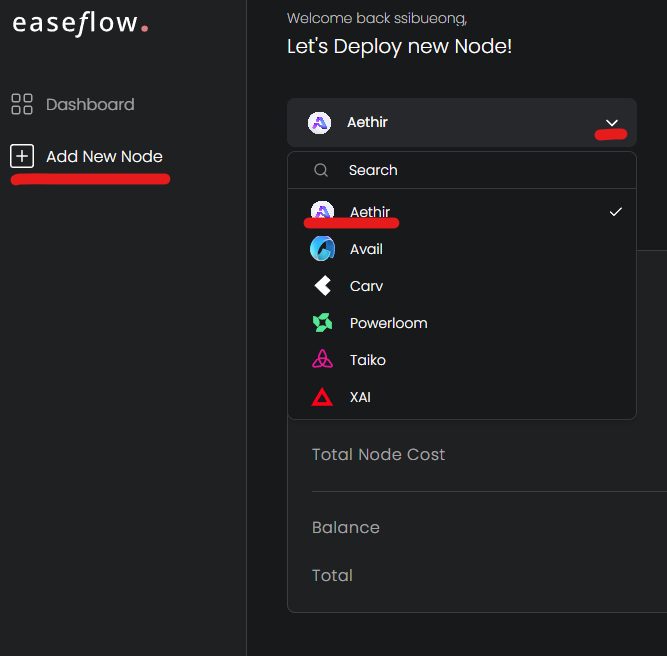Open the Dashboard grid icon
667x656 pixels.
[22, 104]
